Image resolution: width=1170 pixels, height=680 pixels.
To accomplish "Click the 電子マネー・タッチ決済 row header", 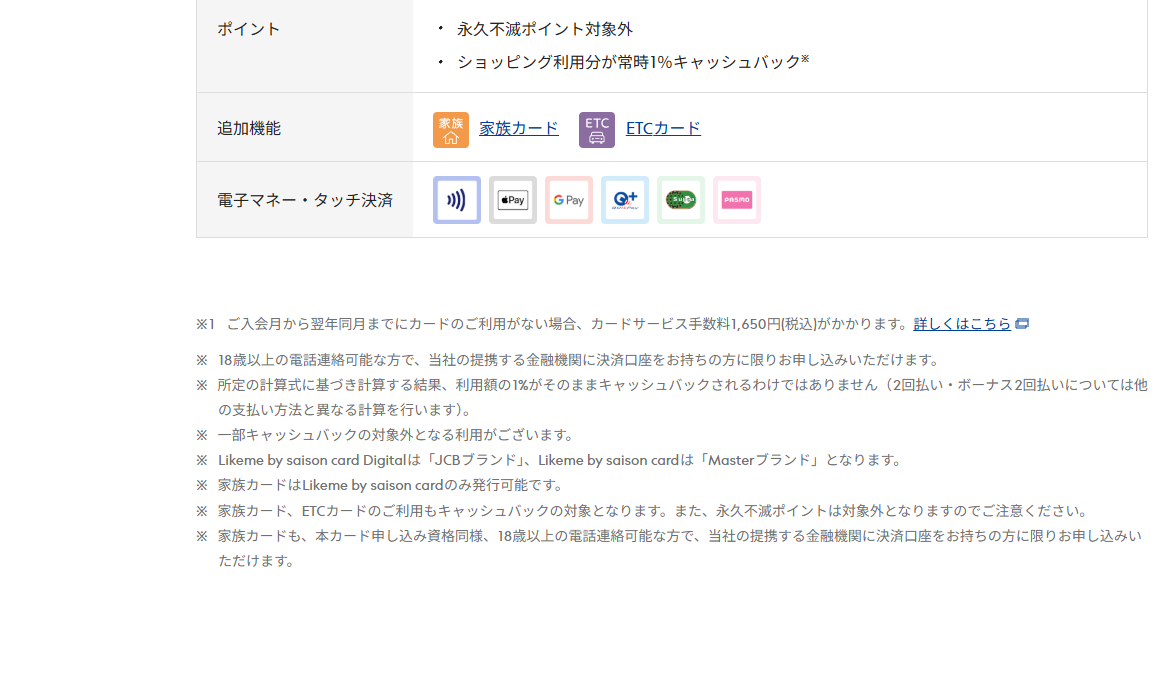I will [x=304, y=200].
